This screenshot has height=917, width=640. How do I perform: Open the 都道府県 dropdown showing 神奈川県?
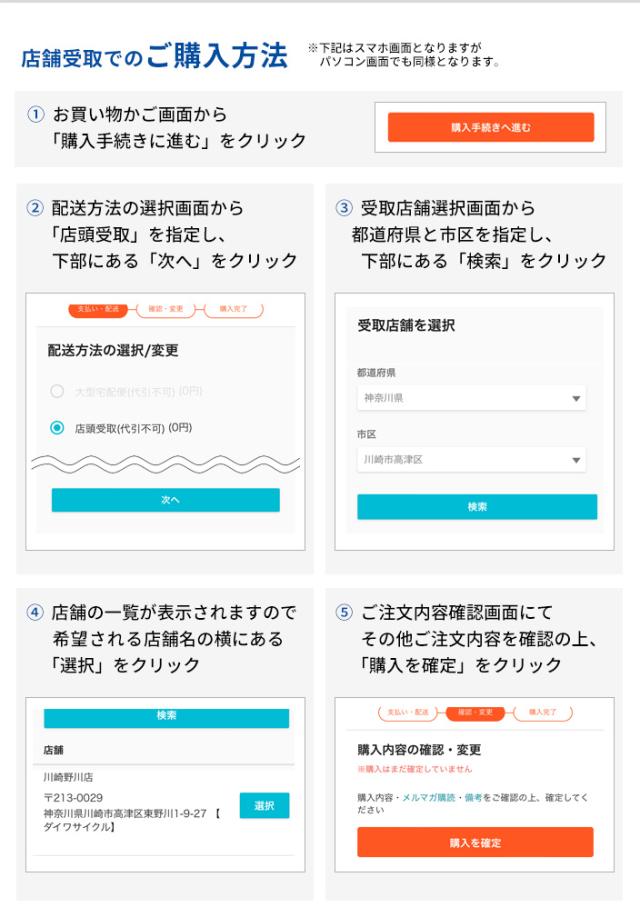pyautogui.click(x=471, y=397)
